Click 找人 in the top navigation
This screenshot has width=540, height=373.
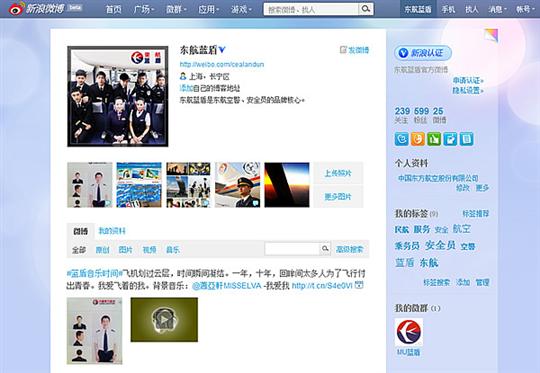[471, 9]
